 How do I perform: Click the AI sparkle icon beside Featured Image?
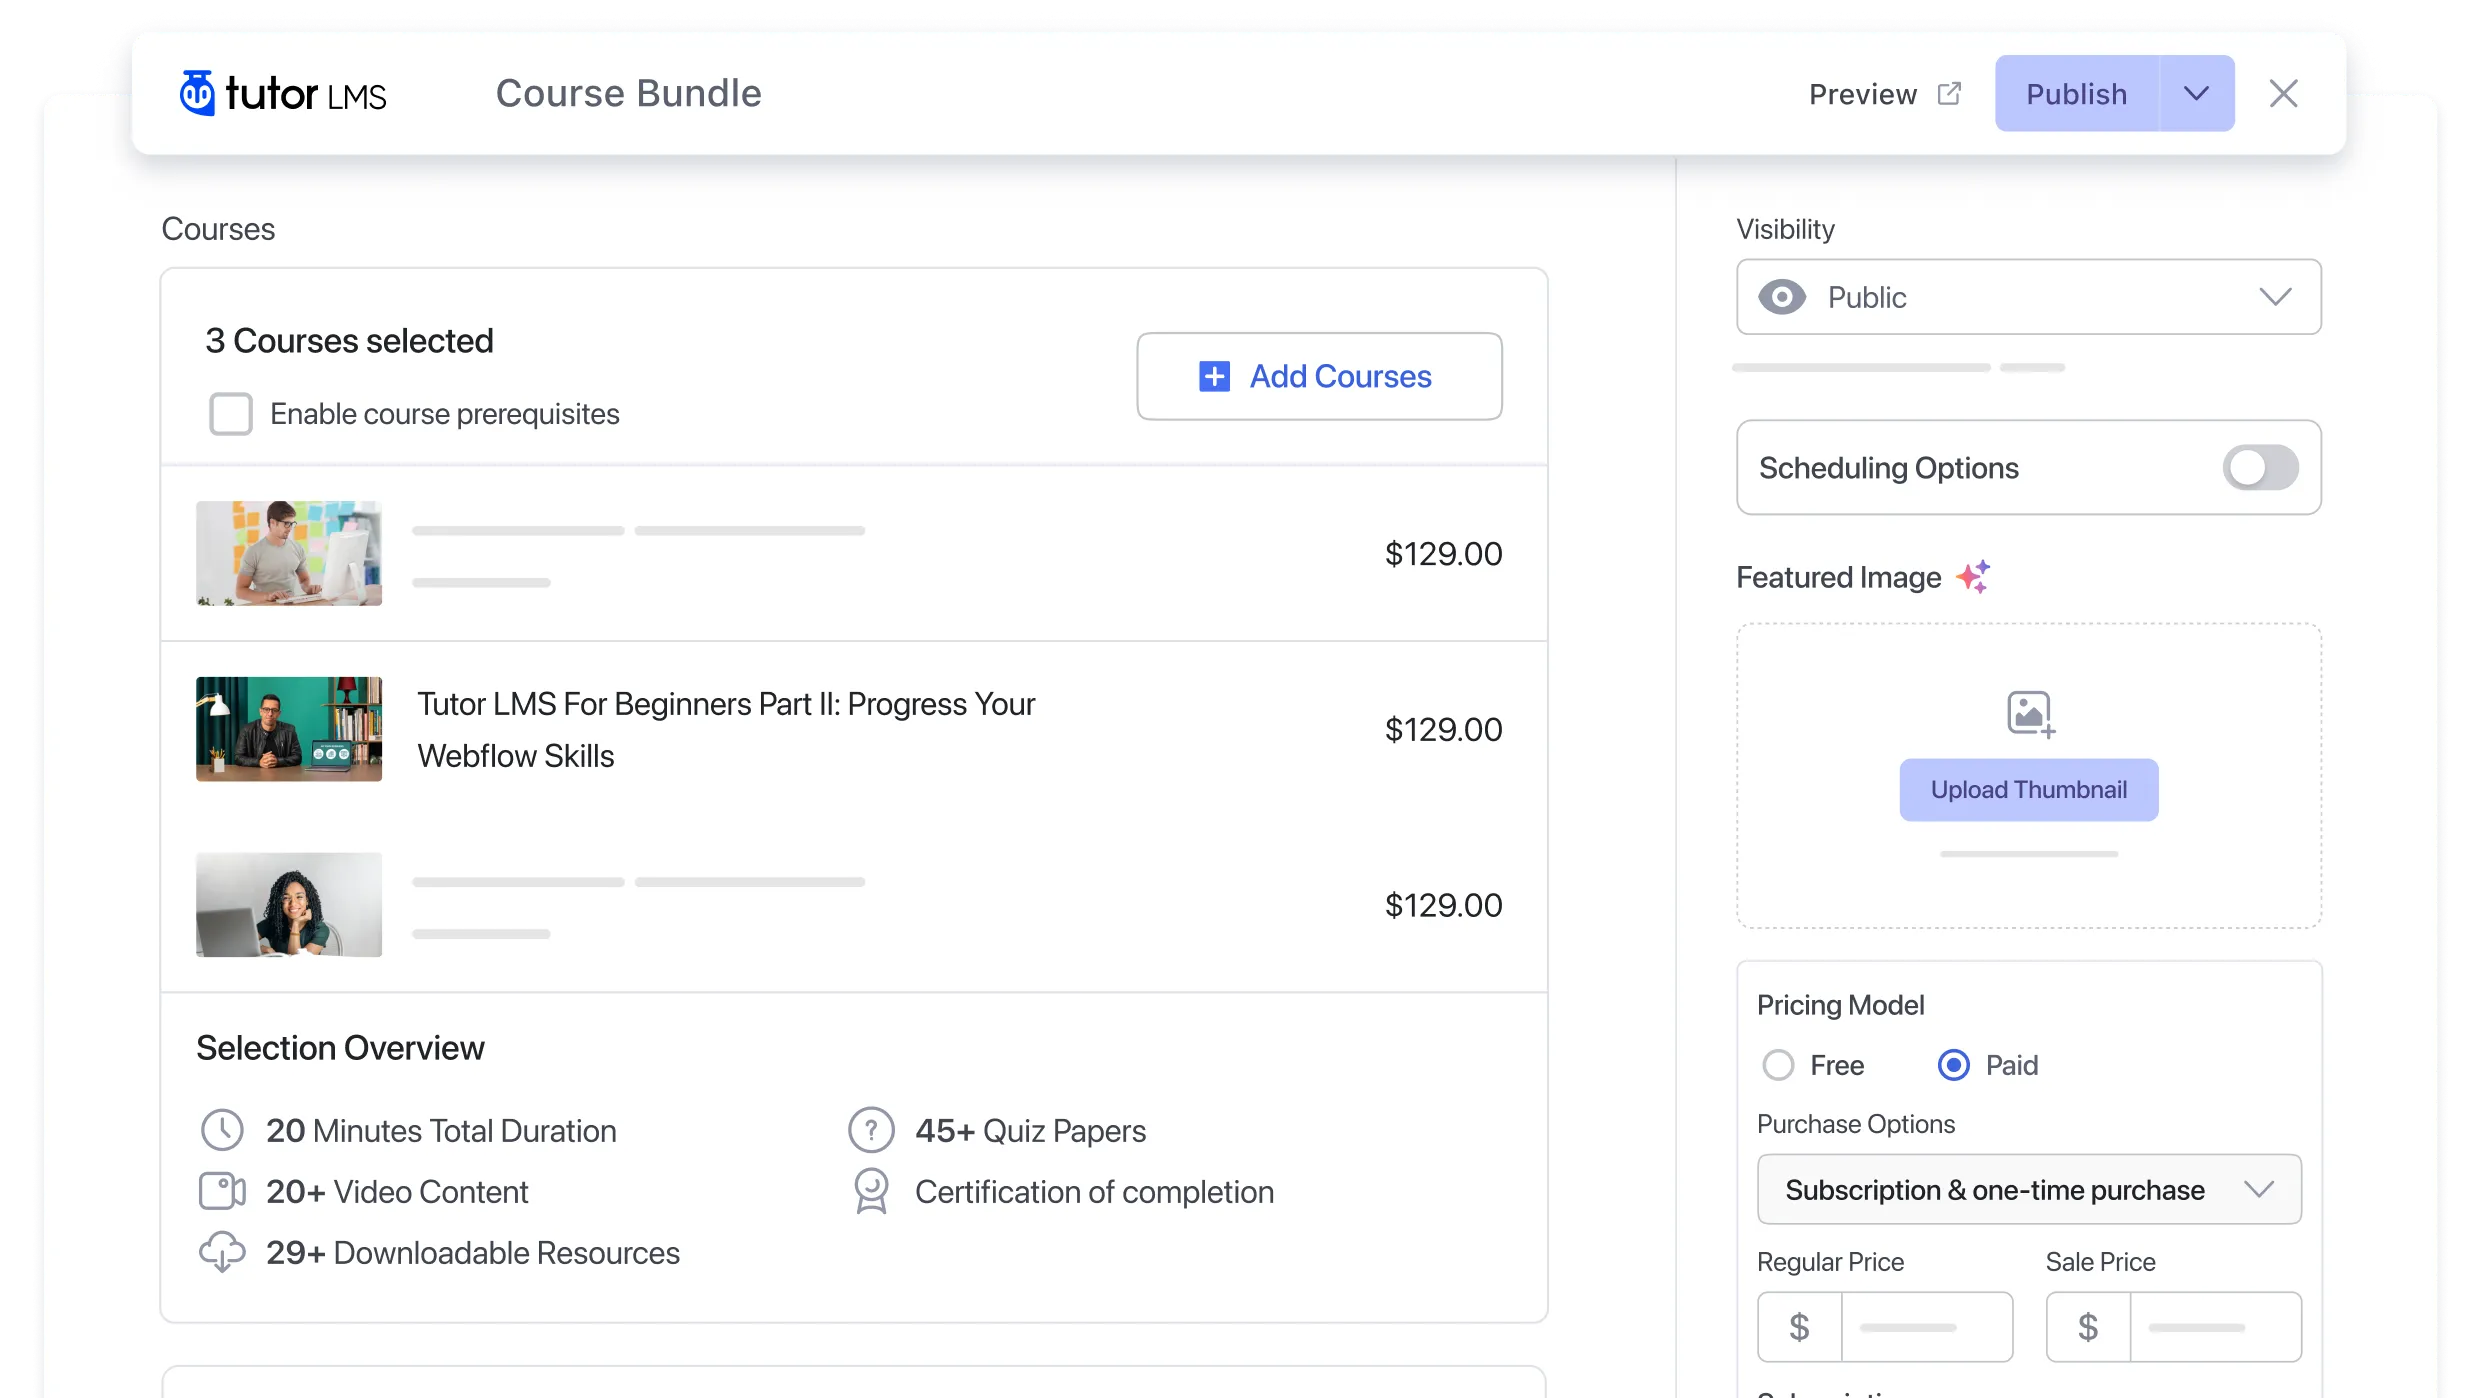click(1974, 577)
